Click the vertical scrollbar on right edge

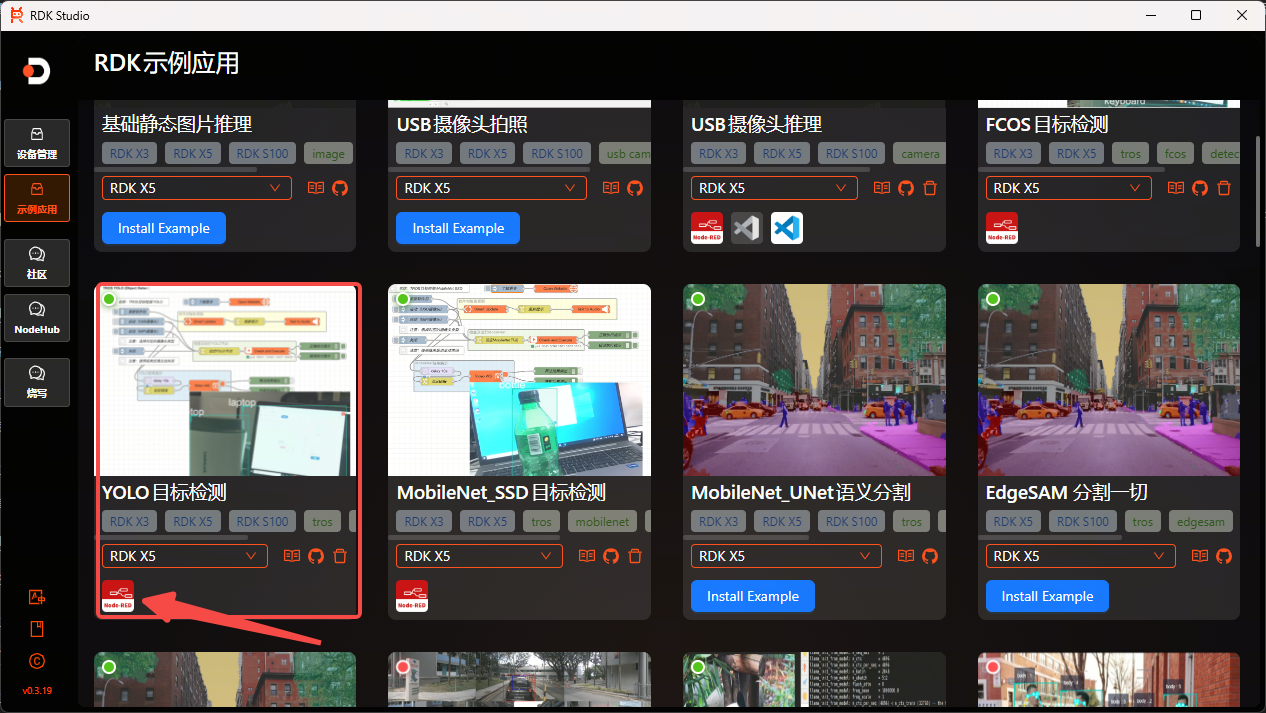1257,190
